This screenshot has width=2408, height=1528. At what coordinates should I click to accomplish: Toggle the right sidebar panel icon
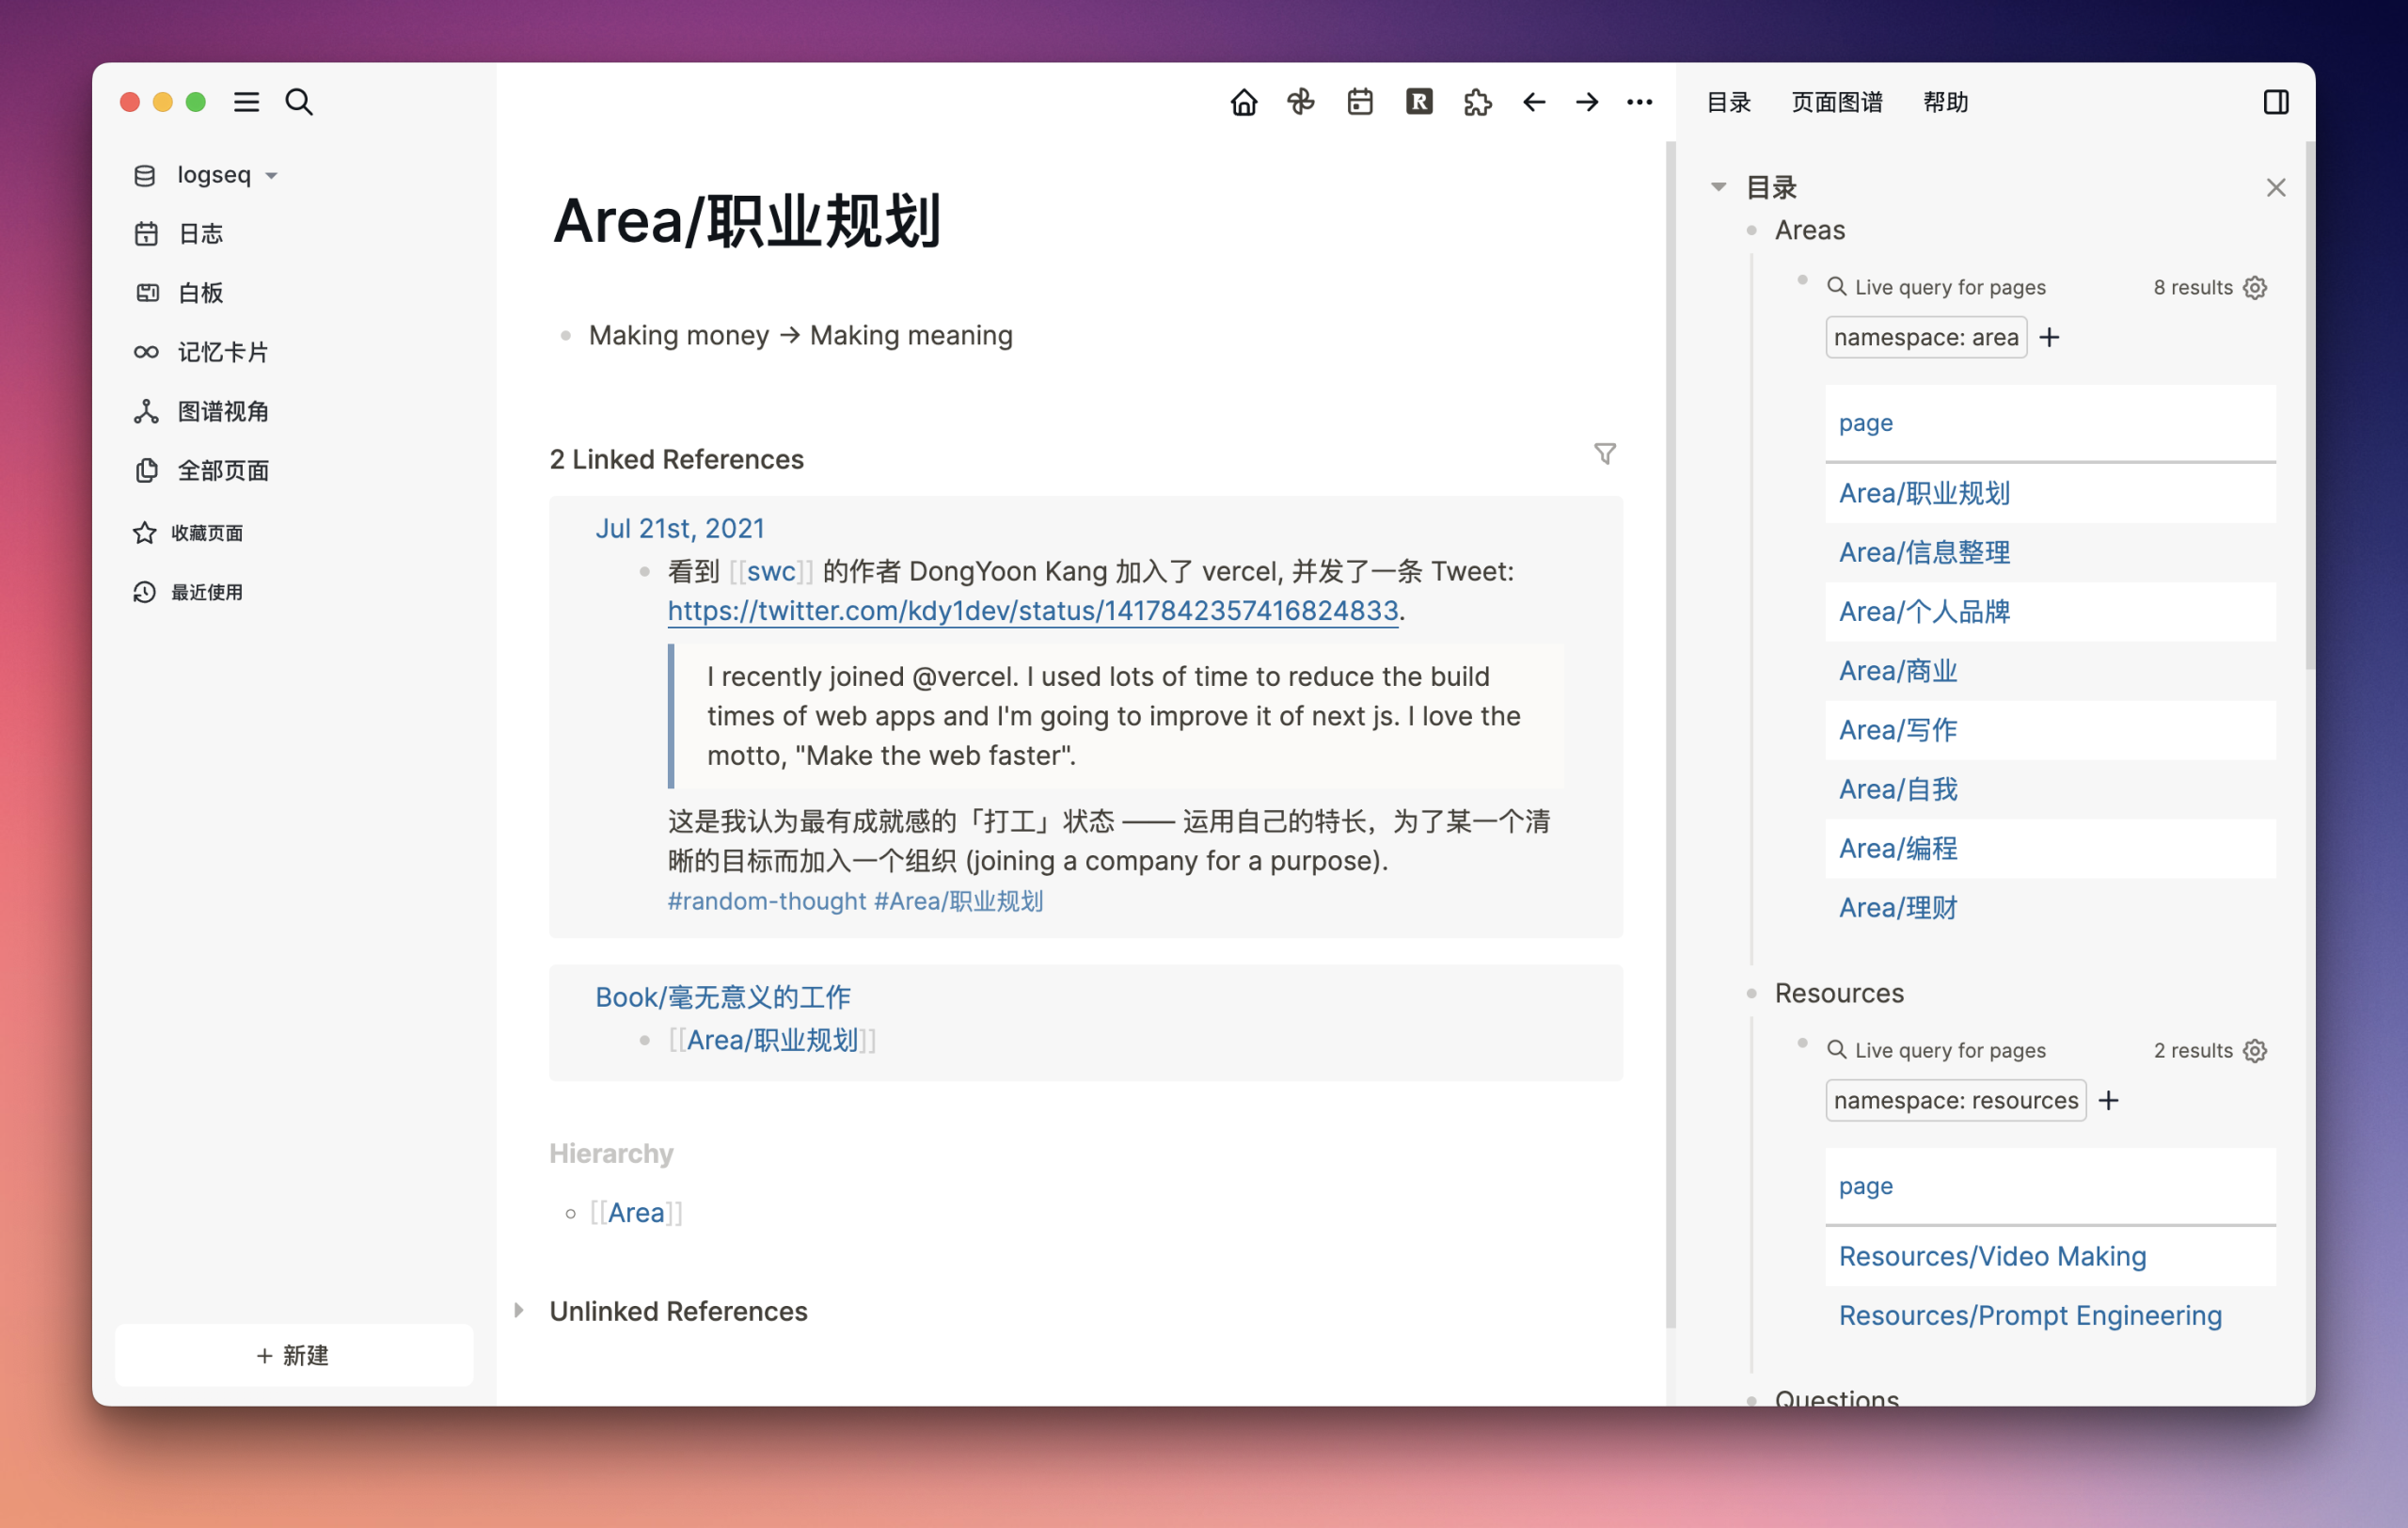(2275, 102)
